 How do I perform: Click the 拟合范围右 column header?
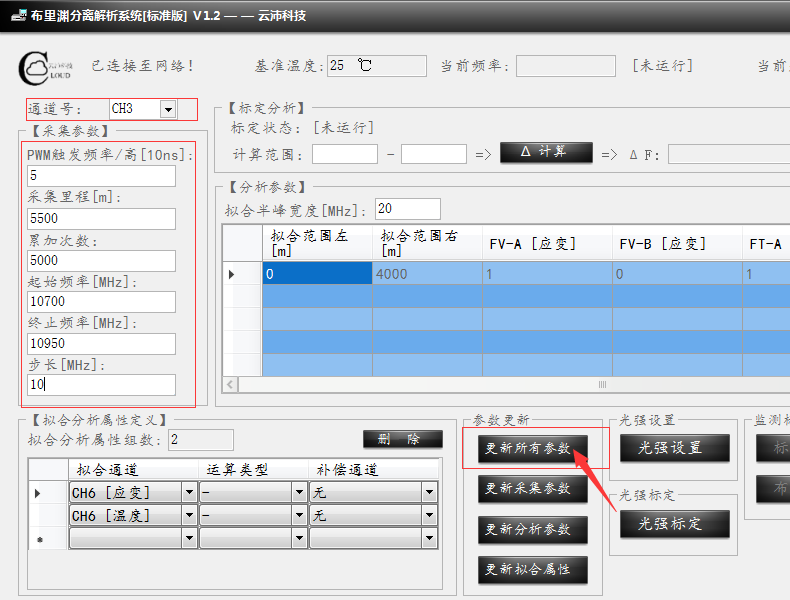click(427, 243)
